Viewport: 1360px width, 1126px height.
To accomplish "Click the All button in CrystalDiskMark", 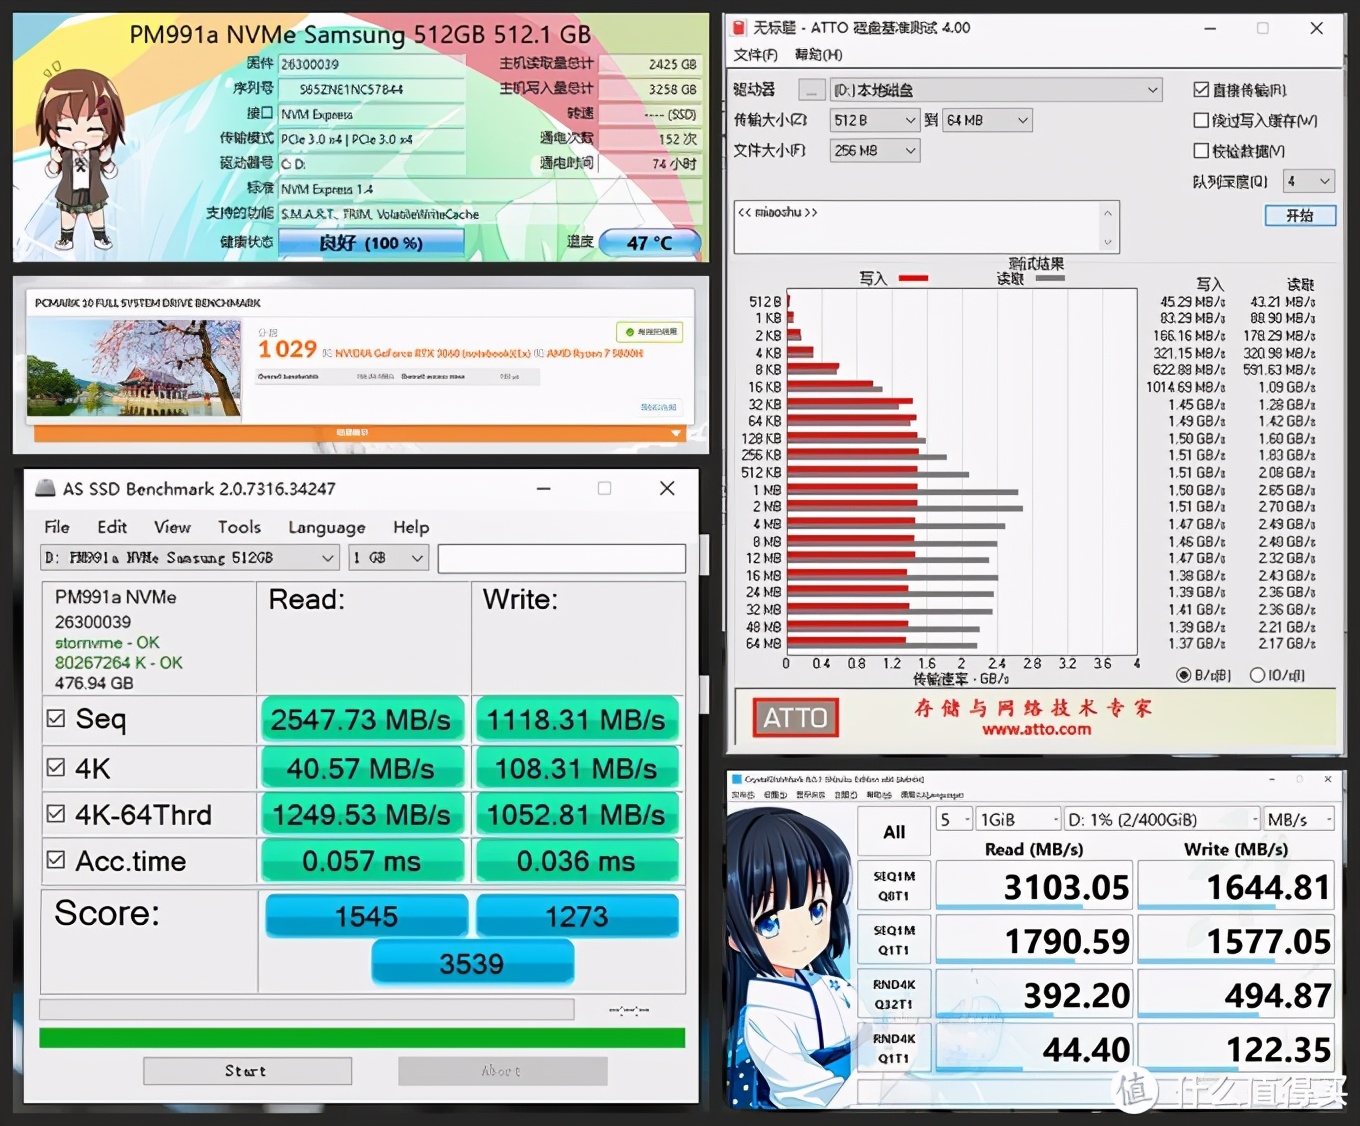I will click(894, 831).
